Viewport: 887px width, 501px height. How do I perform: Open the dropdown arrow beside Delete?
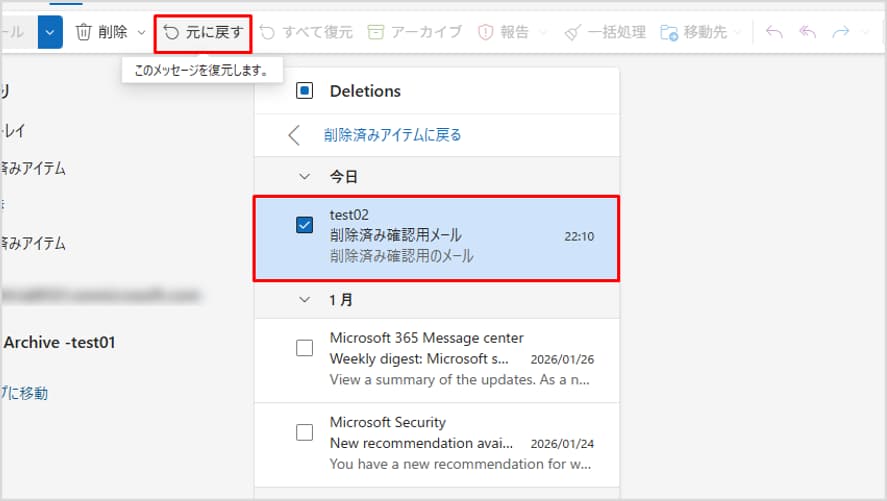(x=141, y=32)
